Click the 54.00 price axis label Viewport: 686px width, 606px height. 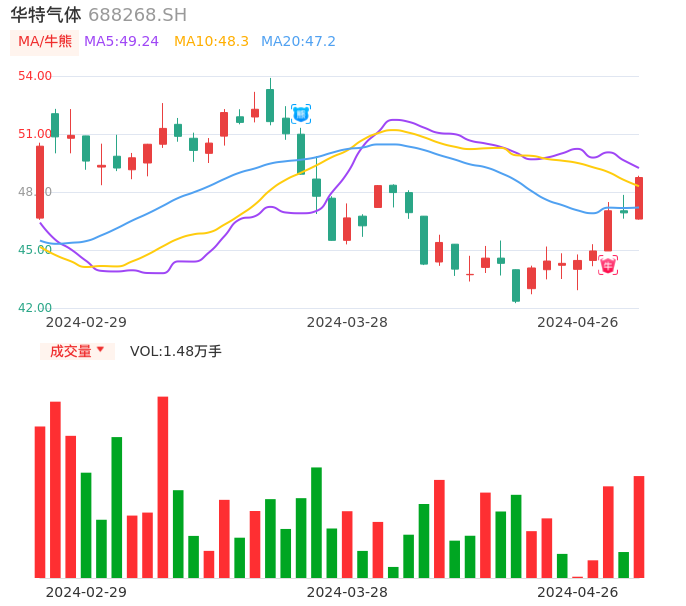pos(35,76)
